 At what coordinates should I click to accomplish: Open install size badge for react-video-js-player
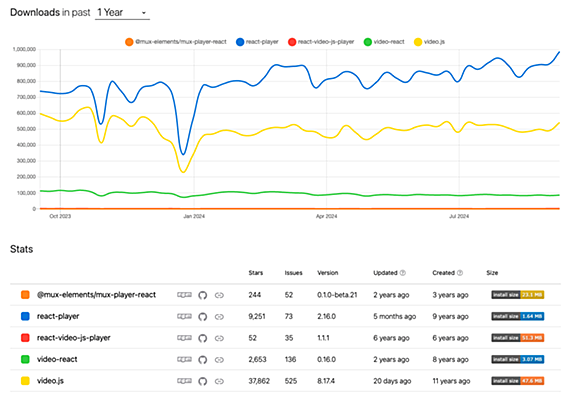518,338
